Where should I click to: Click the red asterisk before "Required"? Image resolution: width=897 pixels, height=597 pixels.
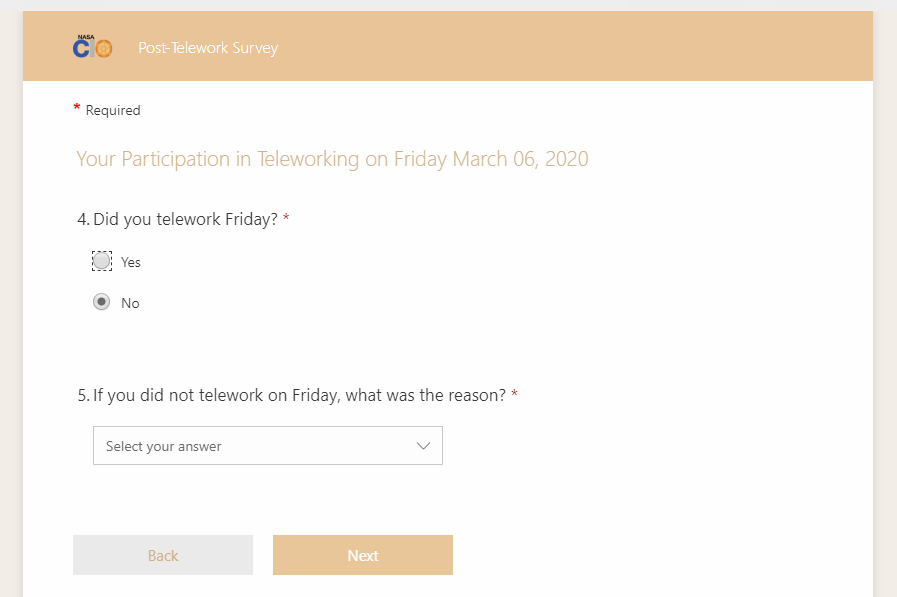pyautogui.click(x=77, y=108)
